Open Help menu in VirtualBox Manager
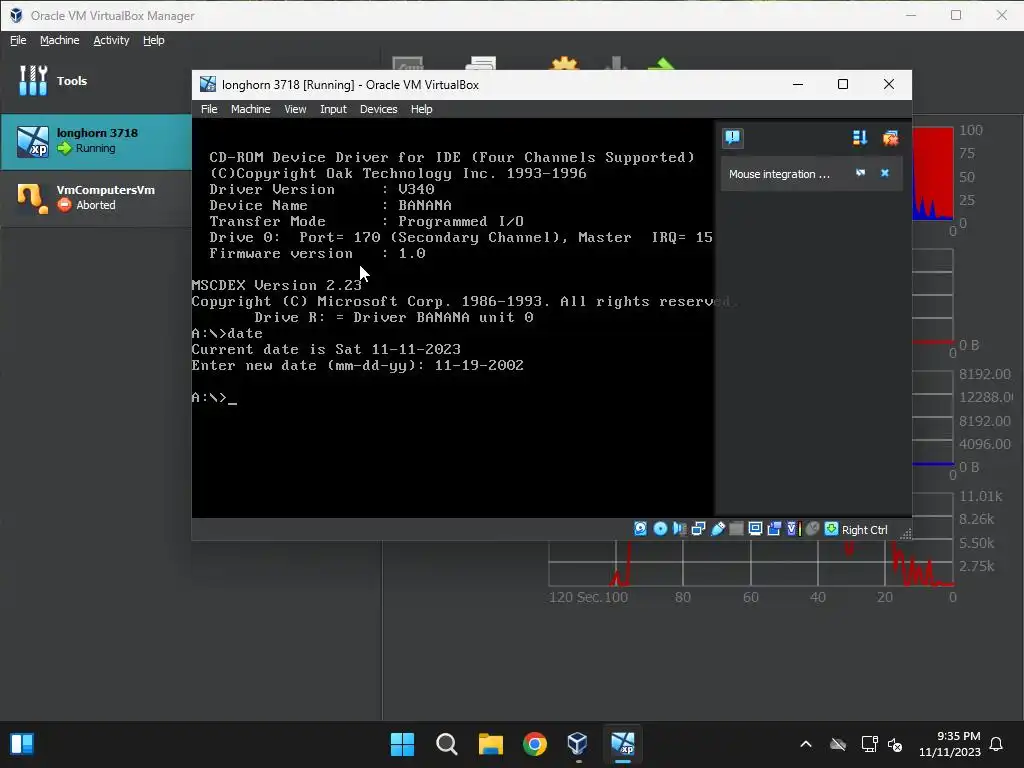Image resolution: width=1024 pixels, height=768 pixels. 153,40
